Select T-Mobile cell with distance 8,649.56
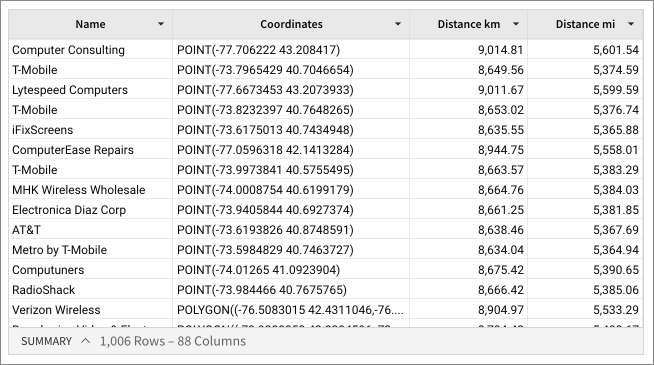This screenshot has height=365, width=654. point(91,70)
